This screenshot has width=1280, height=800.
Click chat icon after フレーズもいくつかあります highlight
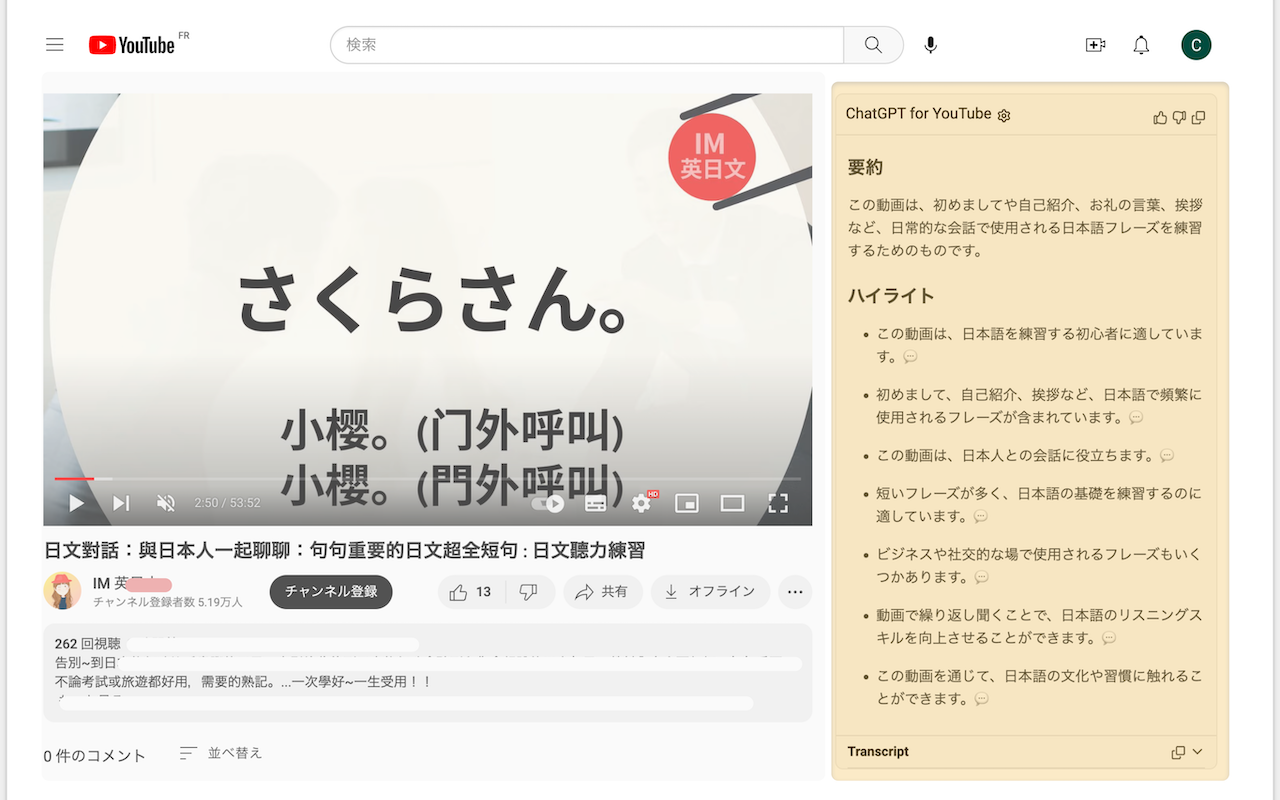[982, 577]
